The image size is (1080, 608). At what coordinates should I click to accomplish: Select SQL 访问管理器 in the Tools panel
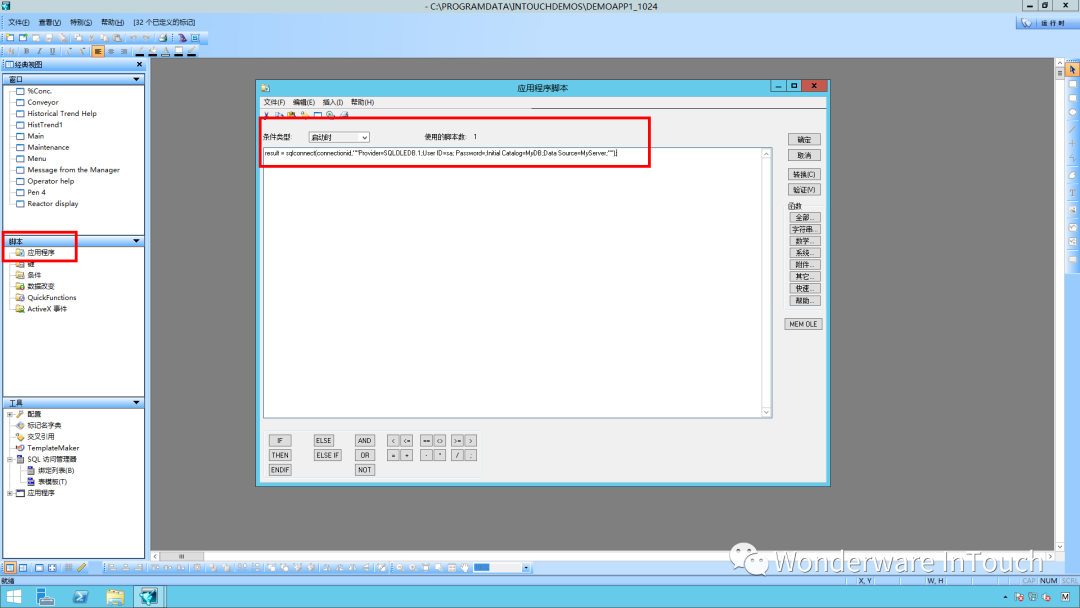[x=53, y=458]
